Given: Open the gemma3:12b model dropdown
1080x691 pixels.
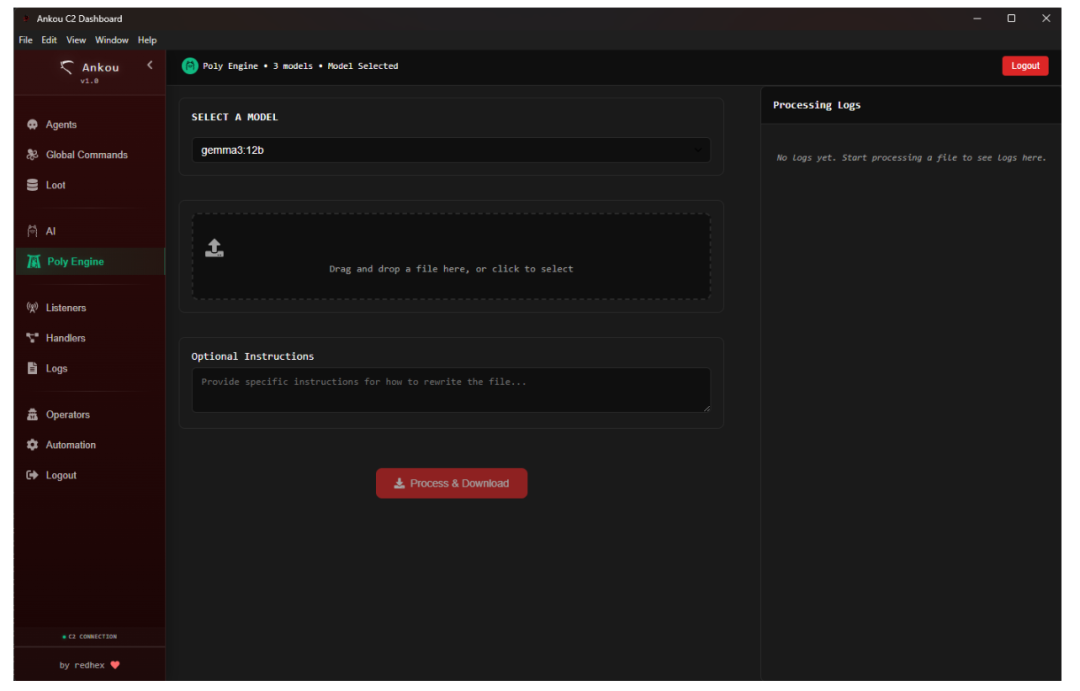Looking at the screenshot, I should 451,150.
